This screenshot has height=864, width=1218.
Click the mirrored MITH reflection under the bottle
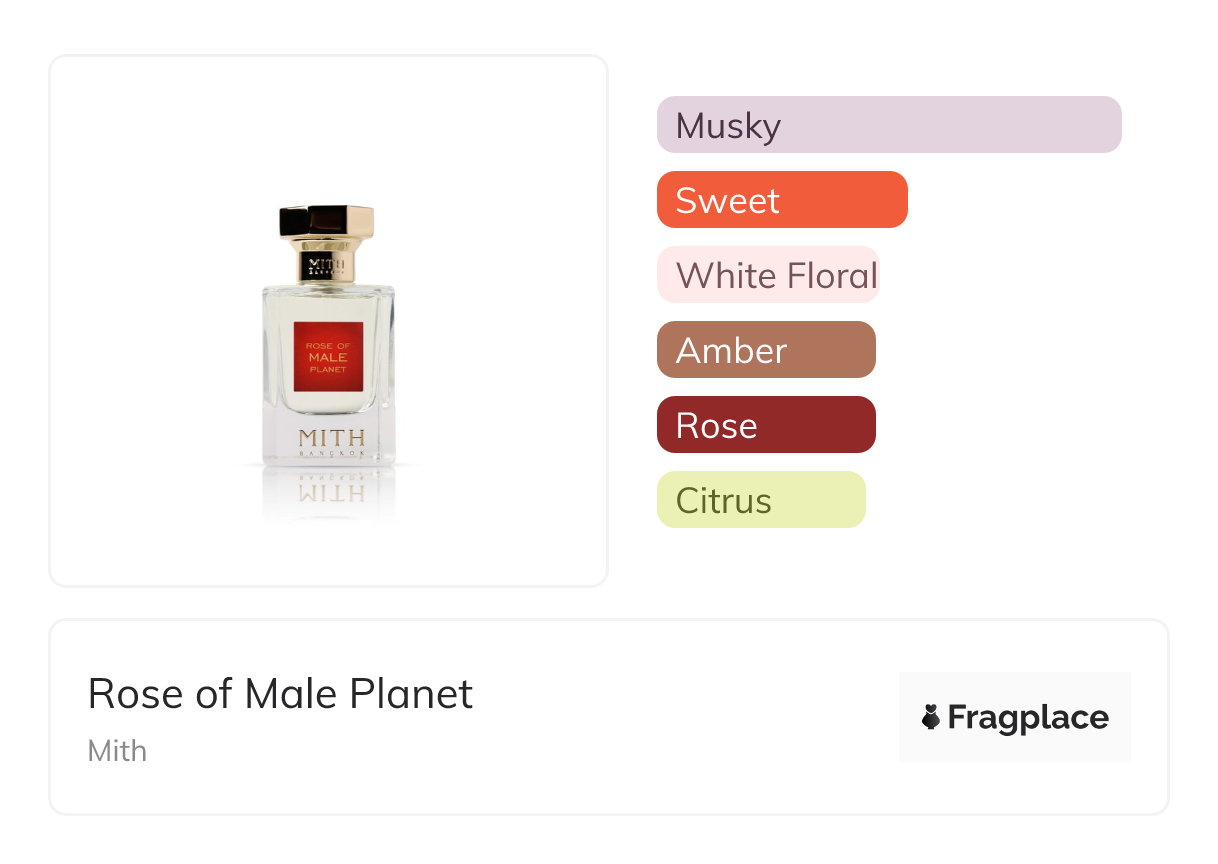tap(331, 492)
